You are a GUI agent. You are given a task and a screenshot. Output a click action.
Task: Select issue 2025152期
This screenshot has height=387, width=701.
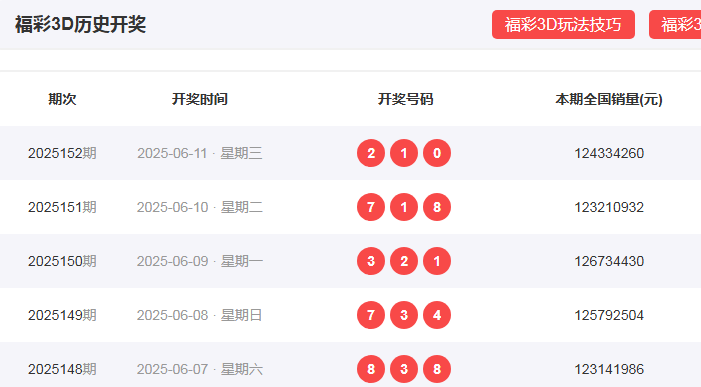pyautogui.click(x=62, y=153)
